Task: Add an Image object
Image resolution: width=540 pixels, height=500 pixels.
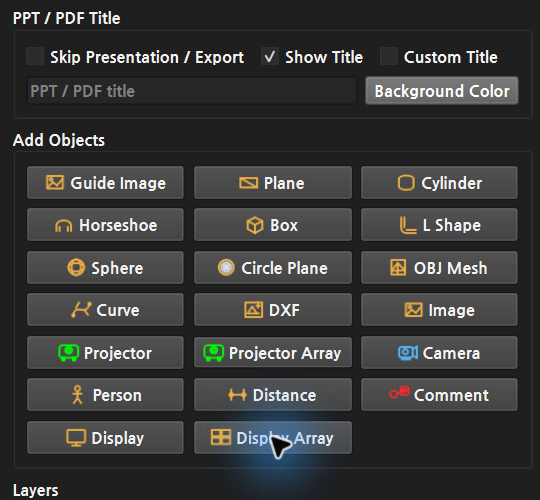Action: [x=439, y=310]
